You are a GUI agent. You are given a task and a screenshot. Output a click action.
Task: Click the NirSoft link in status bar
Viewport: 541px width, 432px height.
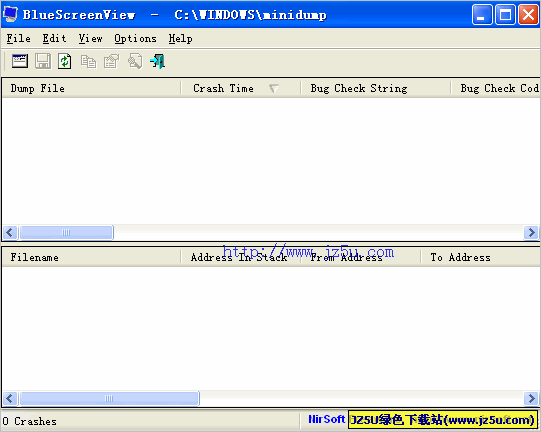326,419
